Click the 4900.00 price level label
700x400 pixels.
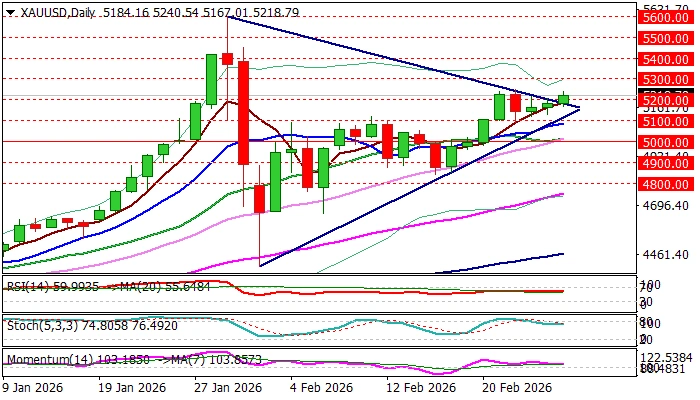coord(668,162)
